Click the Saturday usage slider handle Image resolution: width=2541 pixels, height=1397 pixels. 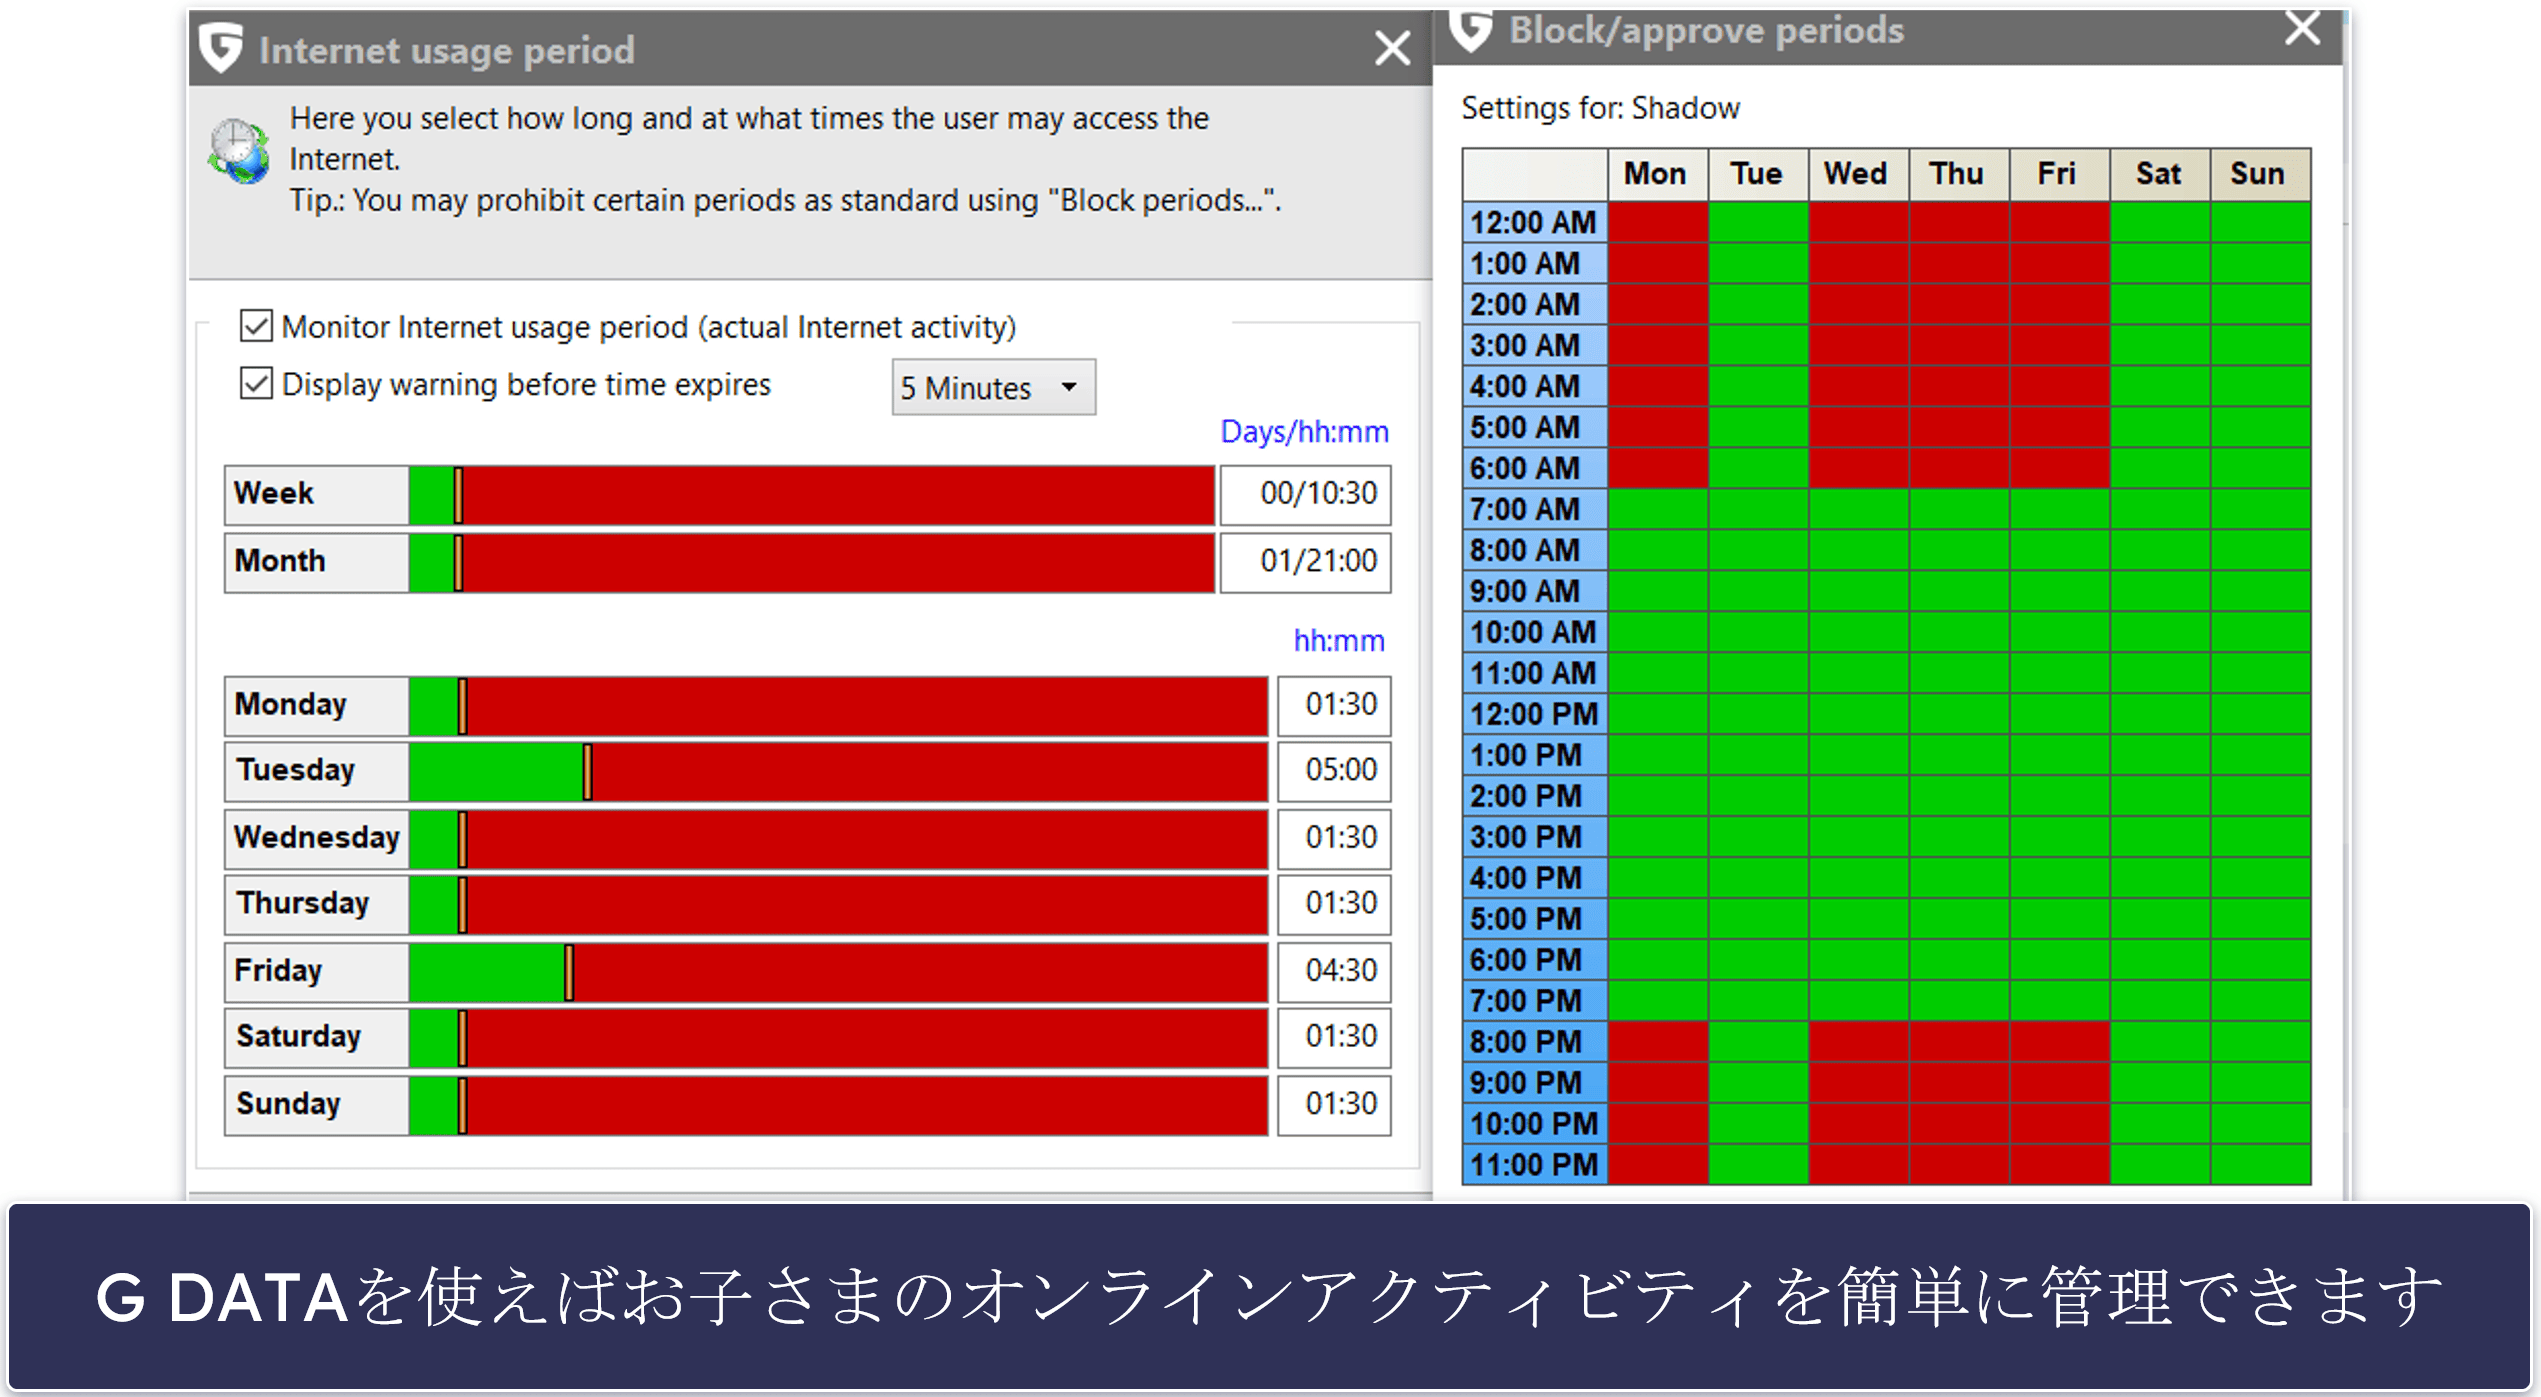(462, 1038)
